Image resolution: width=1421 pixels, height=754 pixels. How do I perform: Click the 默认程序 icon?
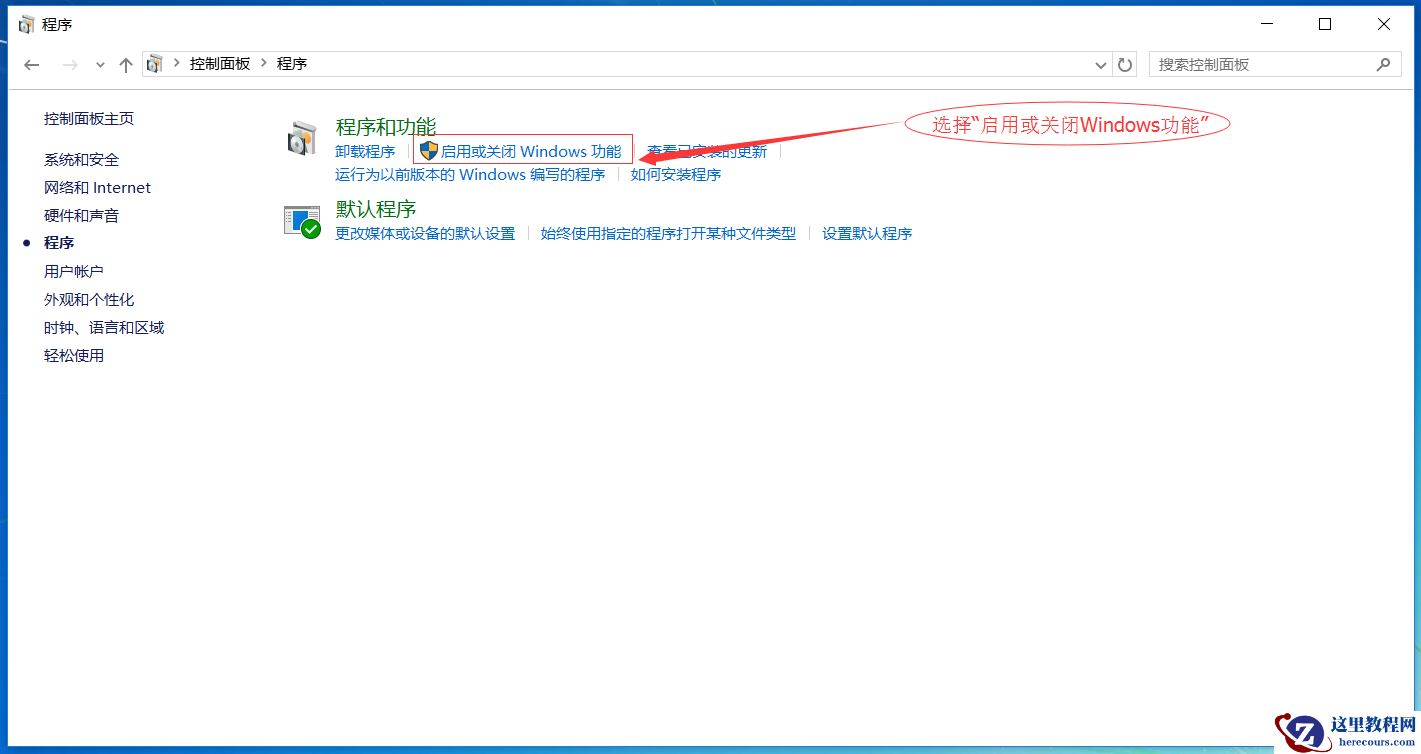coord(302,221)
